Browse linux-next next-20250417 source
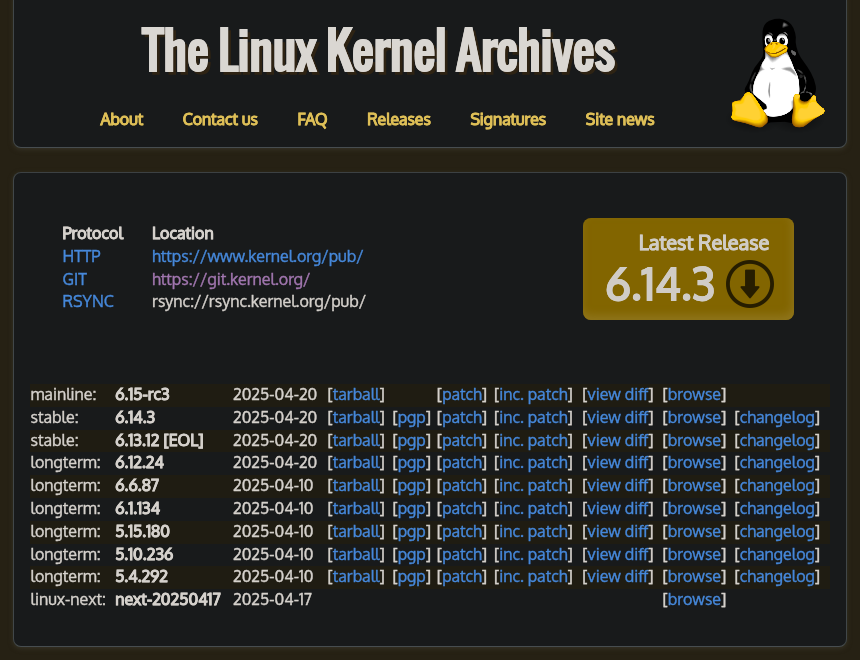This screenshot has width=860, height=660. pyautogui.click(x=694, y=600)
